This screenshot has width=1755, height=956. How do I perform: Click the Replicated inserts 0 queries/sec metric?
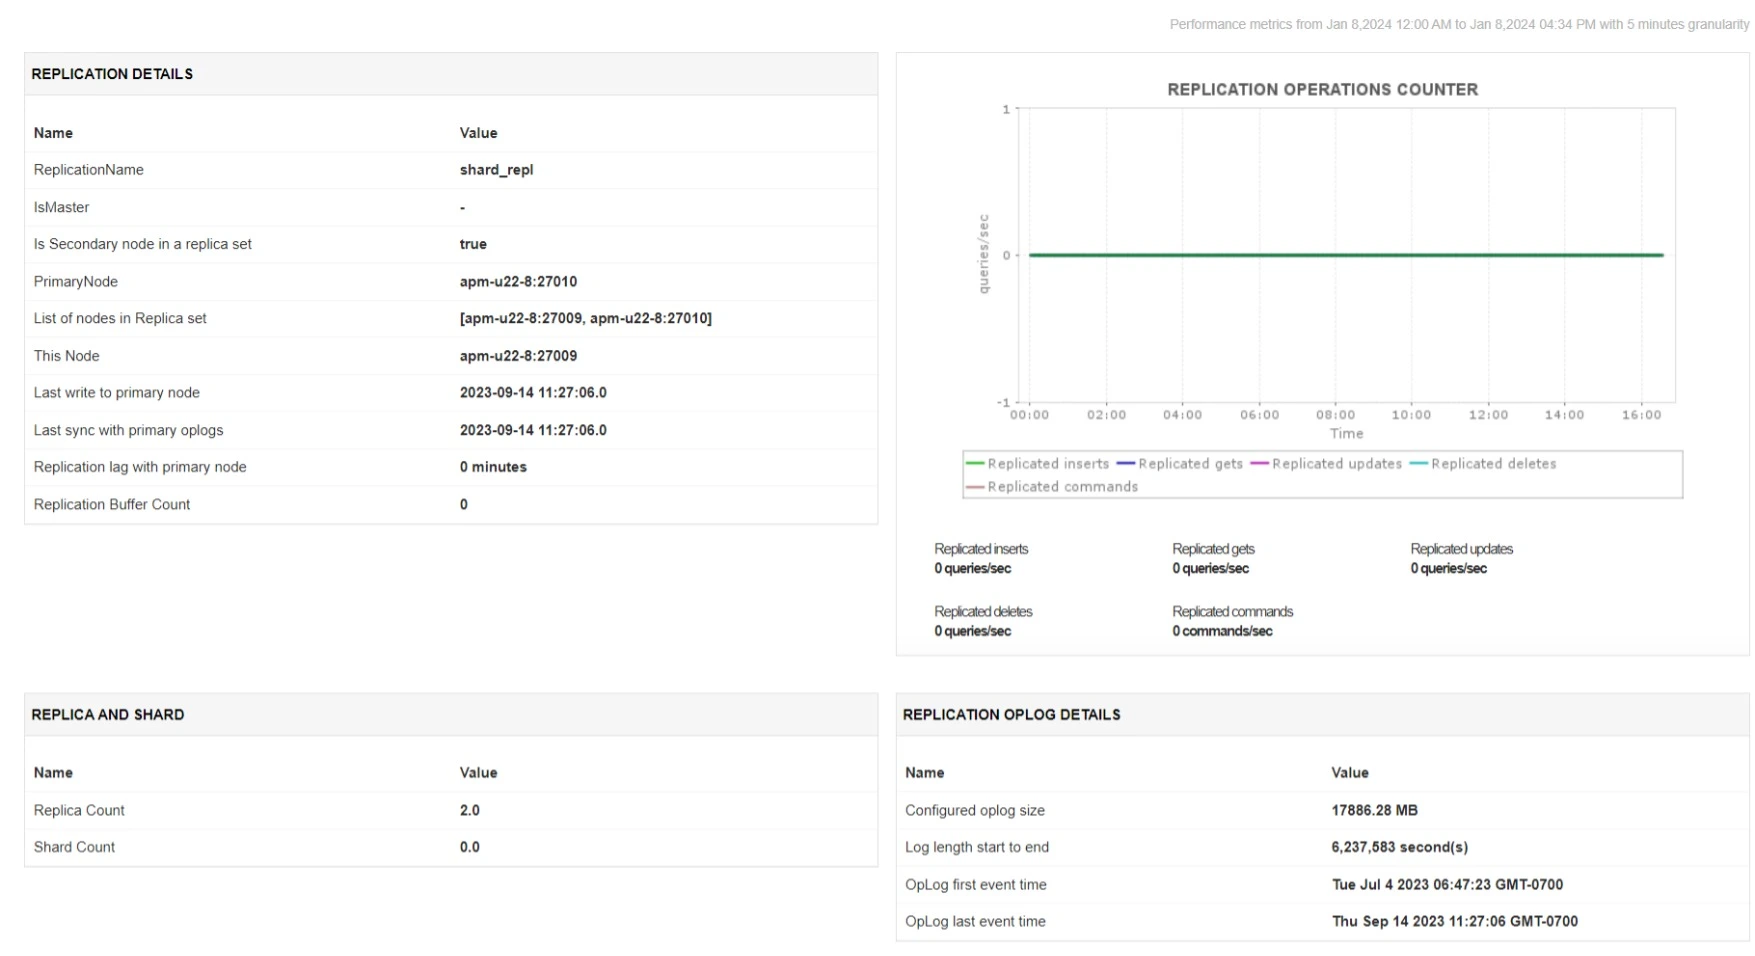click(972, 568)
